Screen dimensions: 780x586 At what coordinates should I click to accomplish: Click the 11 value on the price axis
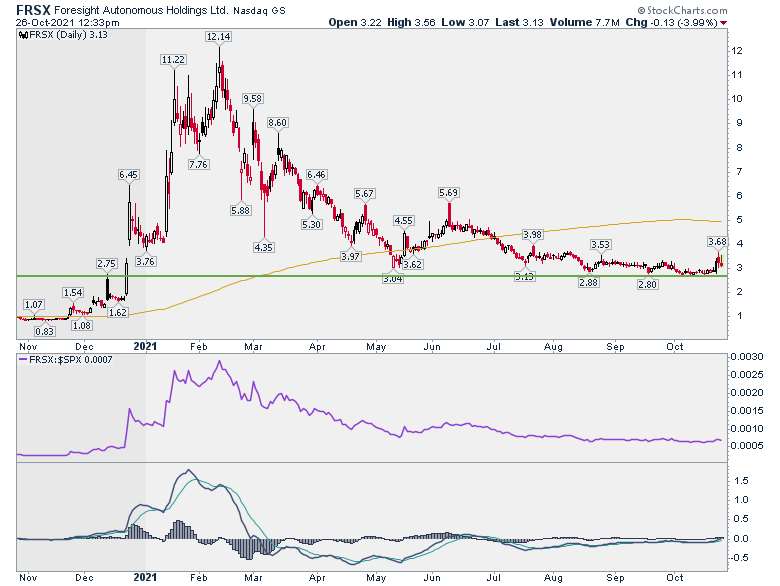(737, 75)
